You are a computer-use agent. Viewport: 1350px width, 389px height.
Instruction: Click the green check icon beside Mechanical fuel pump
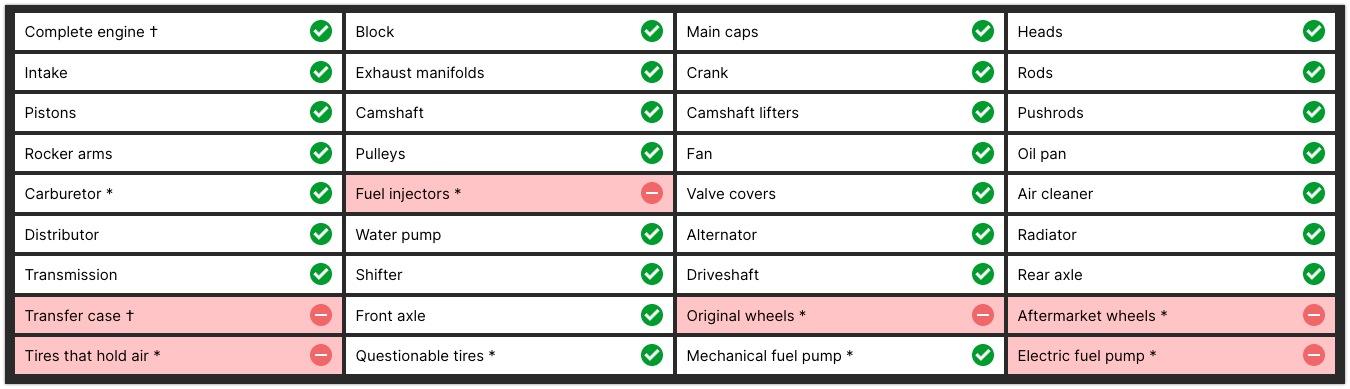[x=983, y=355]
